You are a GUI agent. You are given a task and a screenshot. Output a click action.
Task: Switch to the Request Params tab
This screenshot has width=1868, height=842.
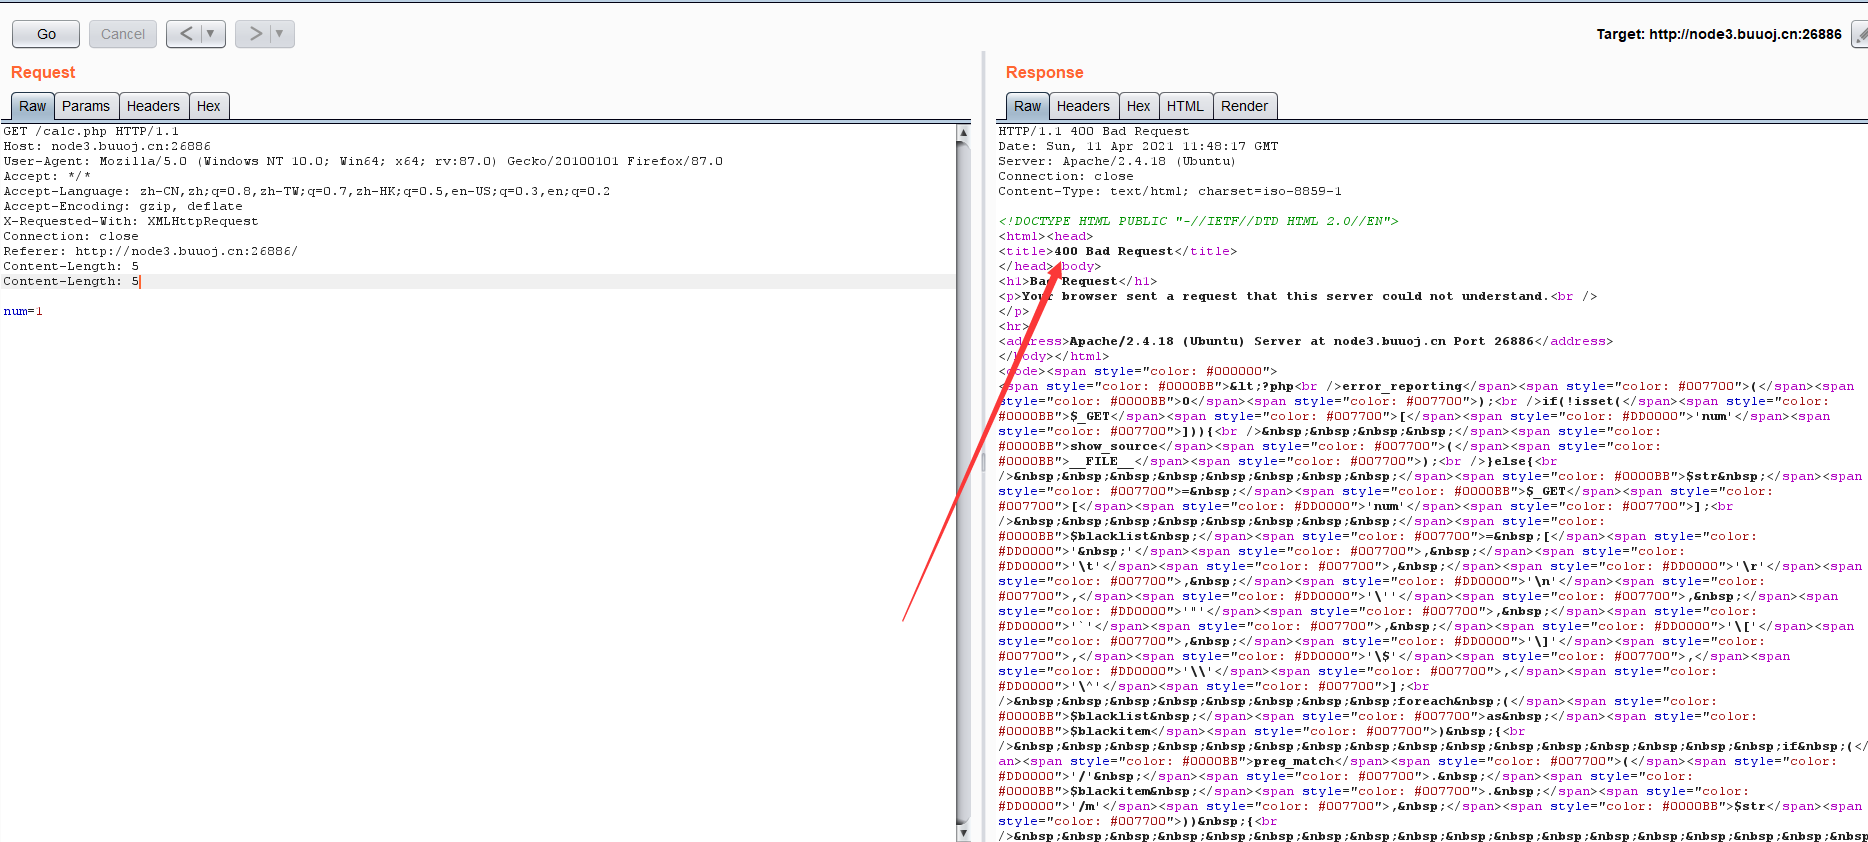coord(86,106)
